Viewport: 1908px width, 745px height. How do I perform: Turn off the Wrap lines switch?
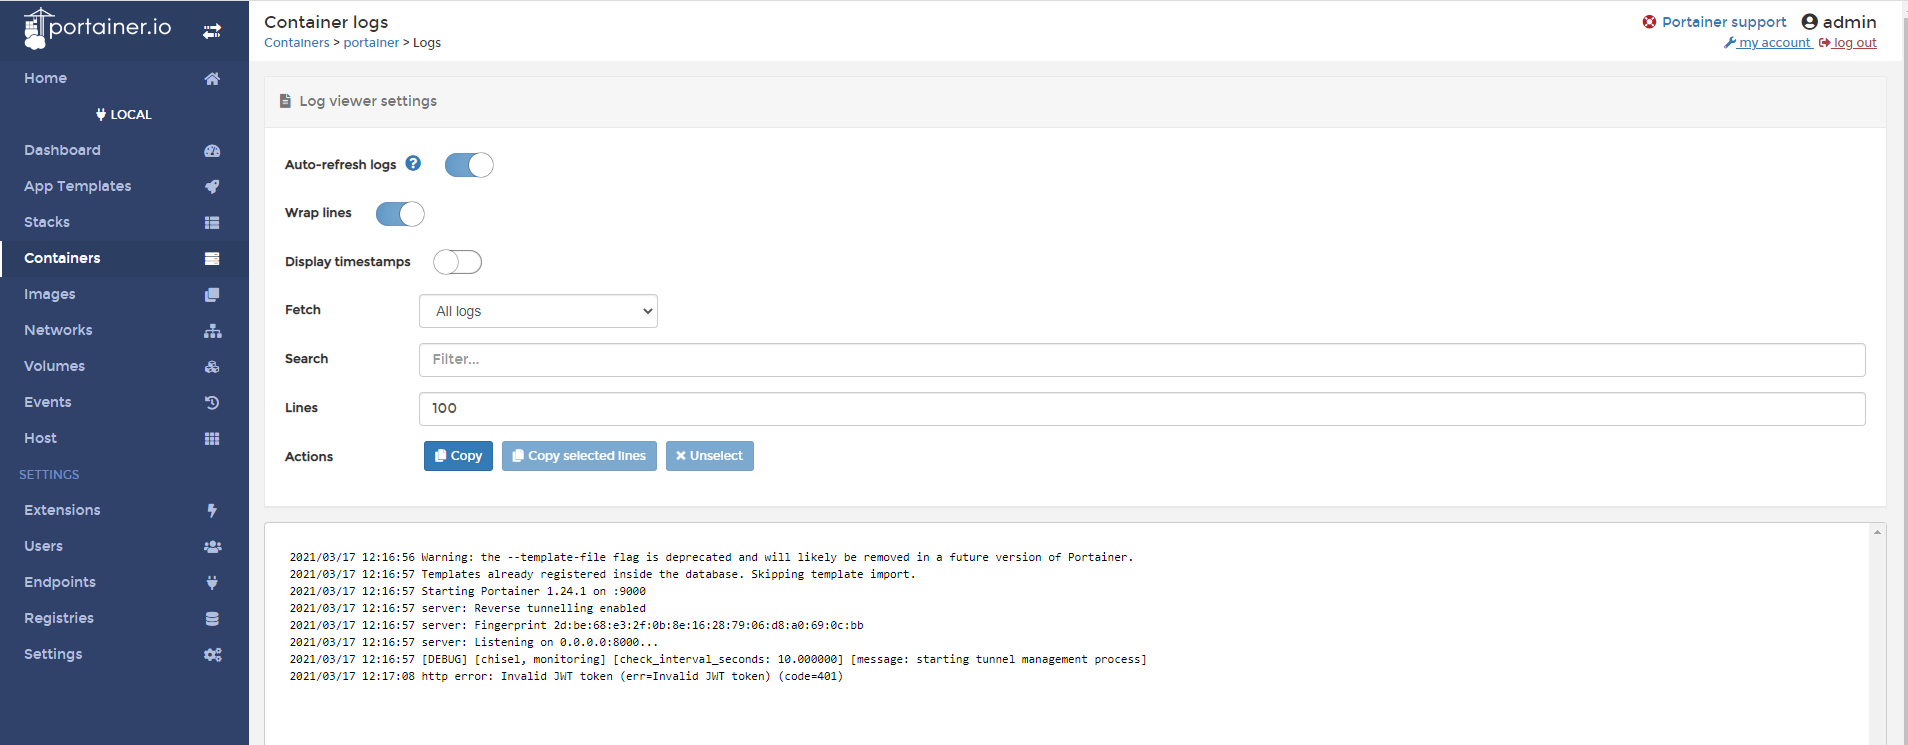[x=400, y=214]
